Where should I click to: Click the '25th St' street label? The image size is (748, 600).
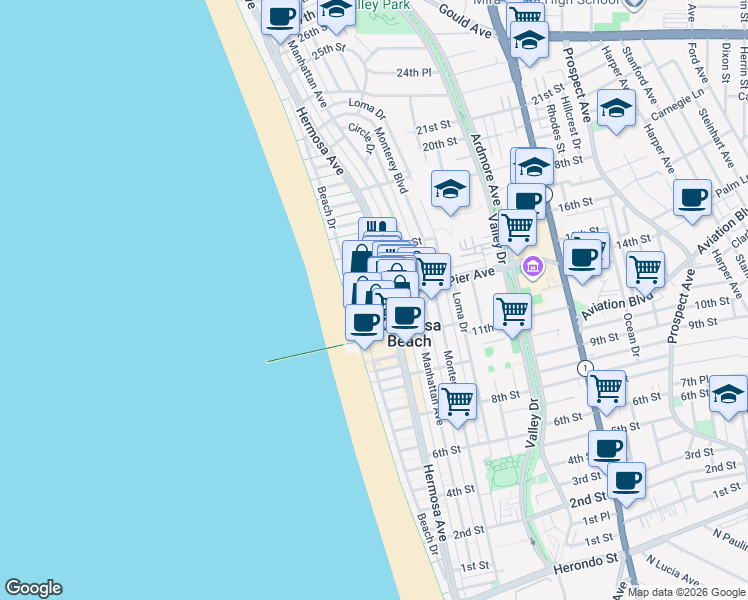329,52
